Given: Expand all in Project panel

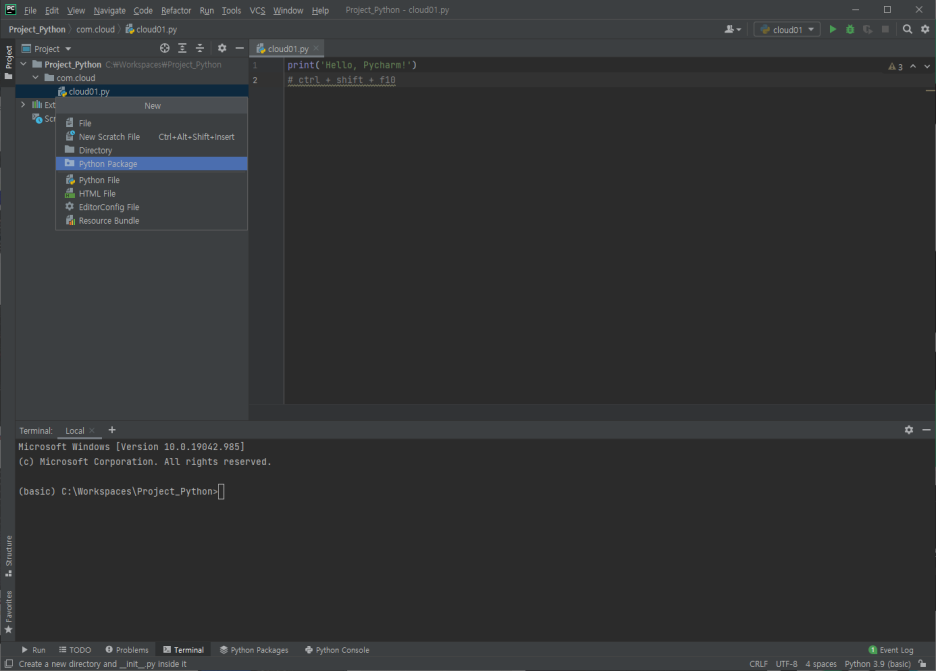Looking at the screenshot, I should 182,48.
